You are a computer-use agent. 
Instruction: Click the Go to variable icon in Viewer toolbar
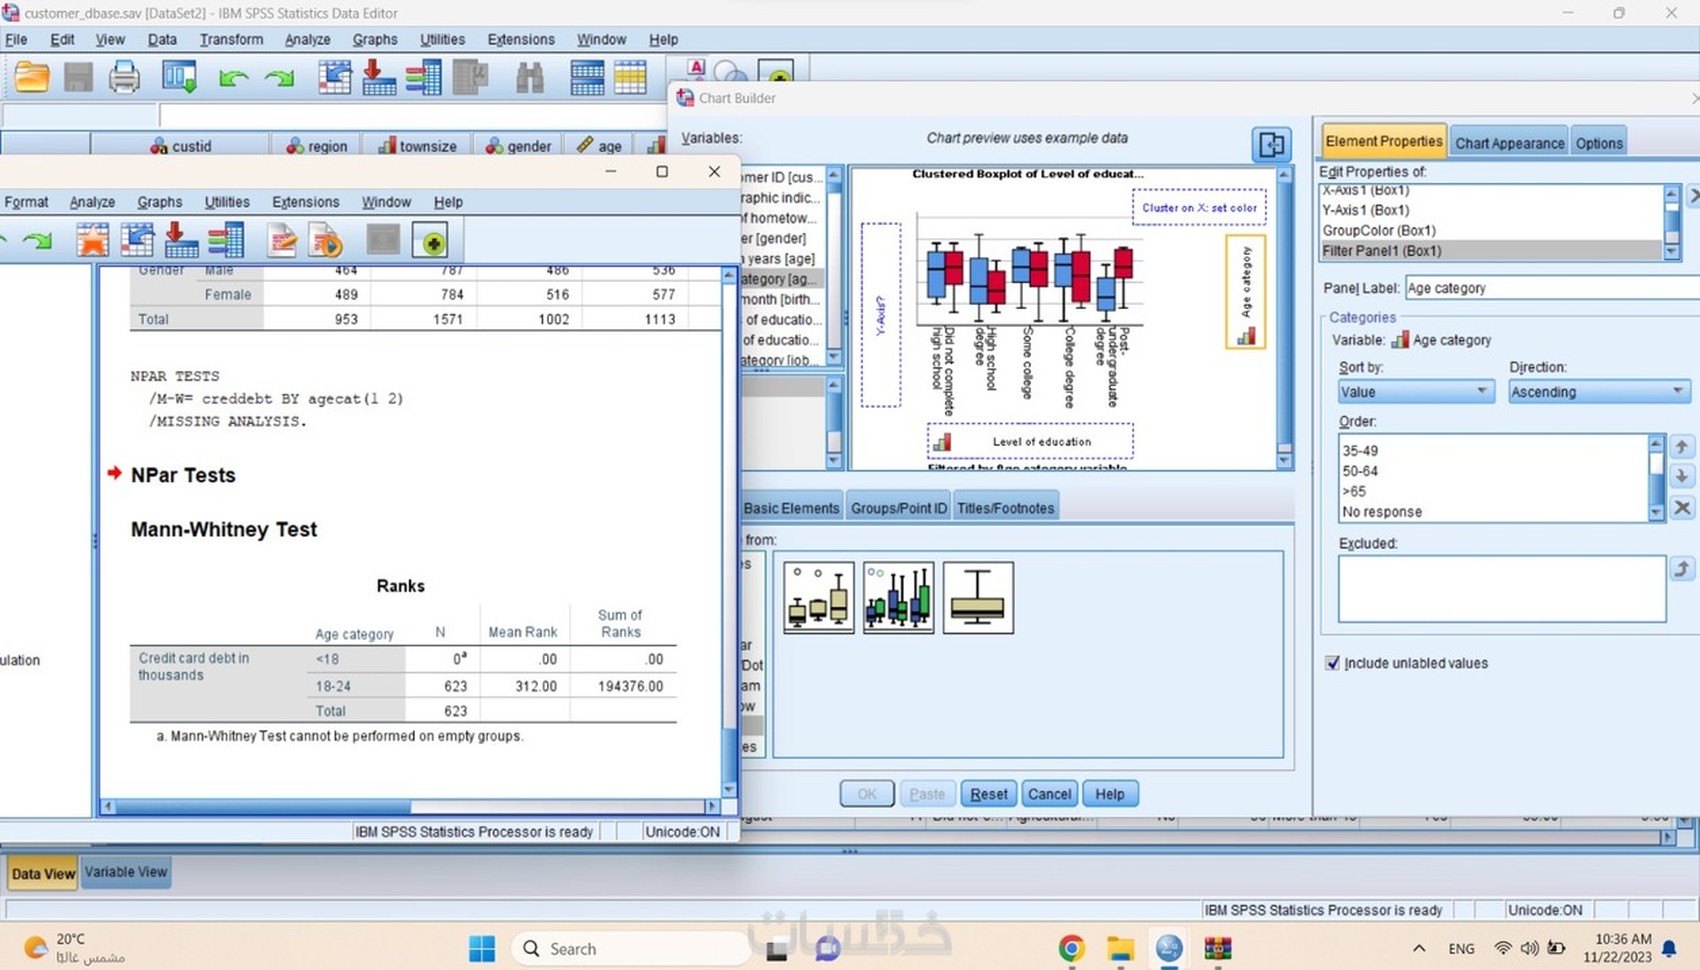(x=181, y=240)
